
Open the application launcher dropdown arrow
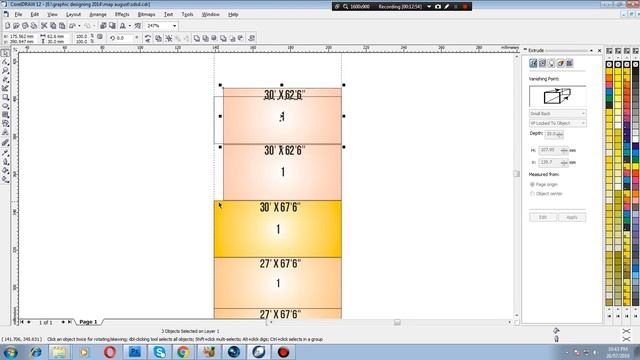click(x=129, y=26)
